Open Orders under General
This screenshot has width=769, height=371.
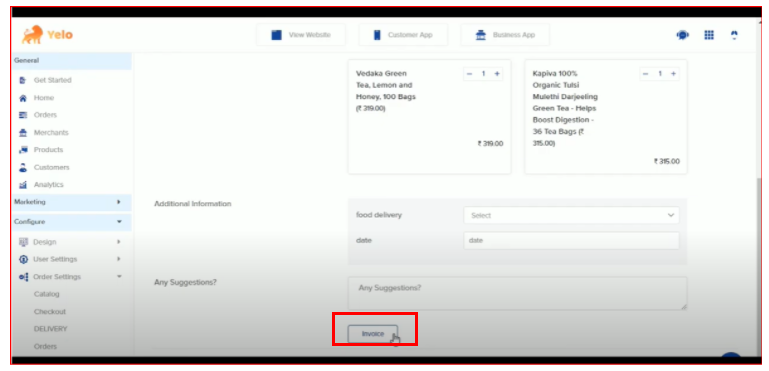point(45,115)
